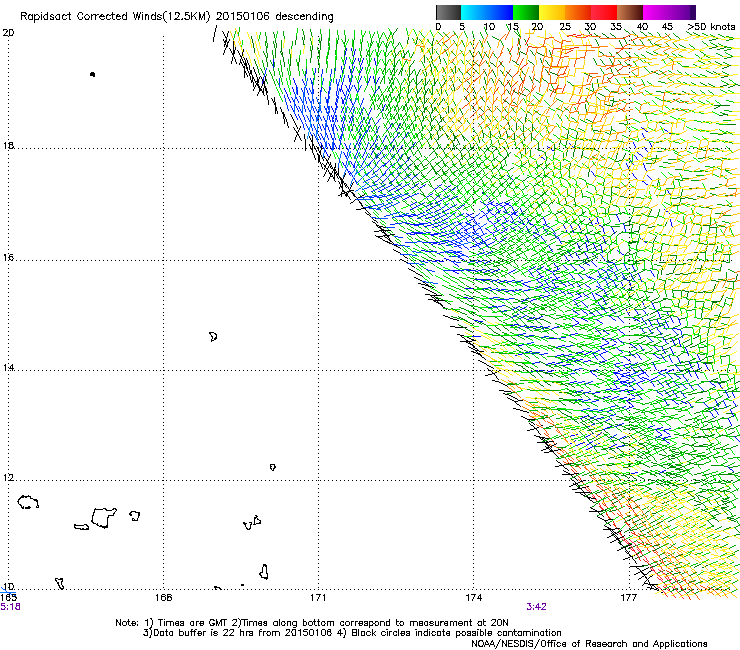This screenshot has width=740, height=650.
Task: Click the yellow 20-25 knots legend swatch
Action: pyautogui.click(x=552, y=12)
